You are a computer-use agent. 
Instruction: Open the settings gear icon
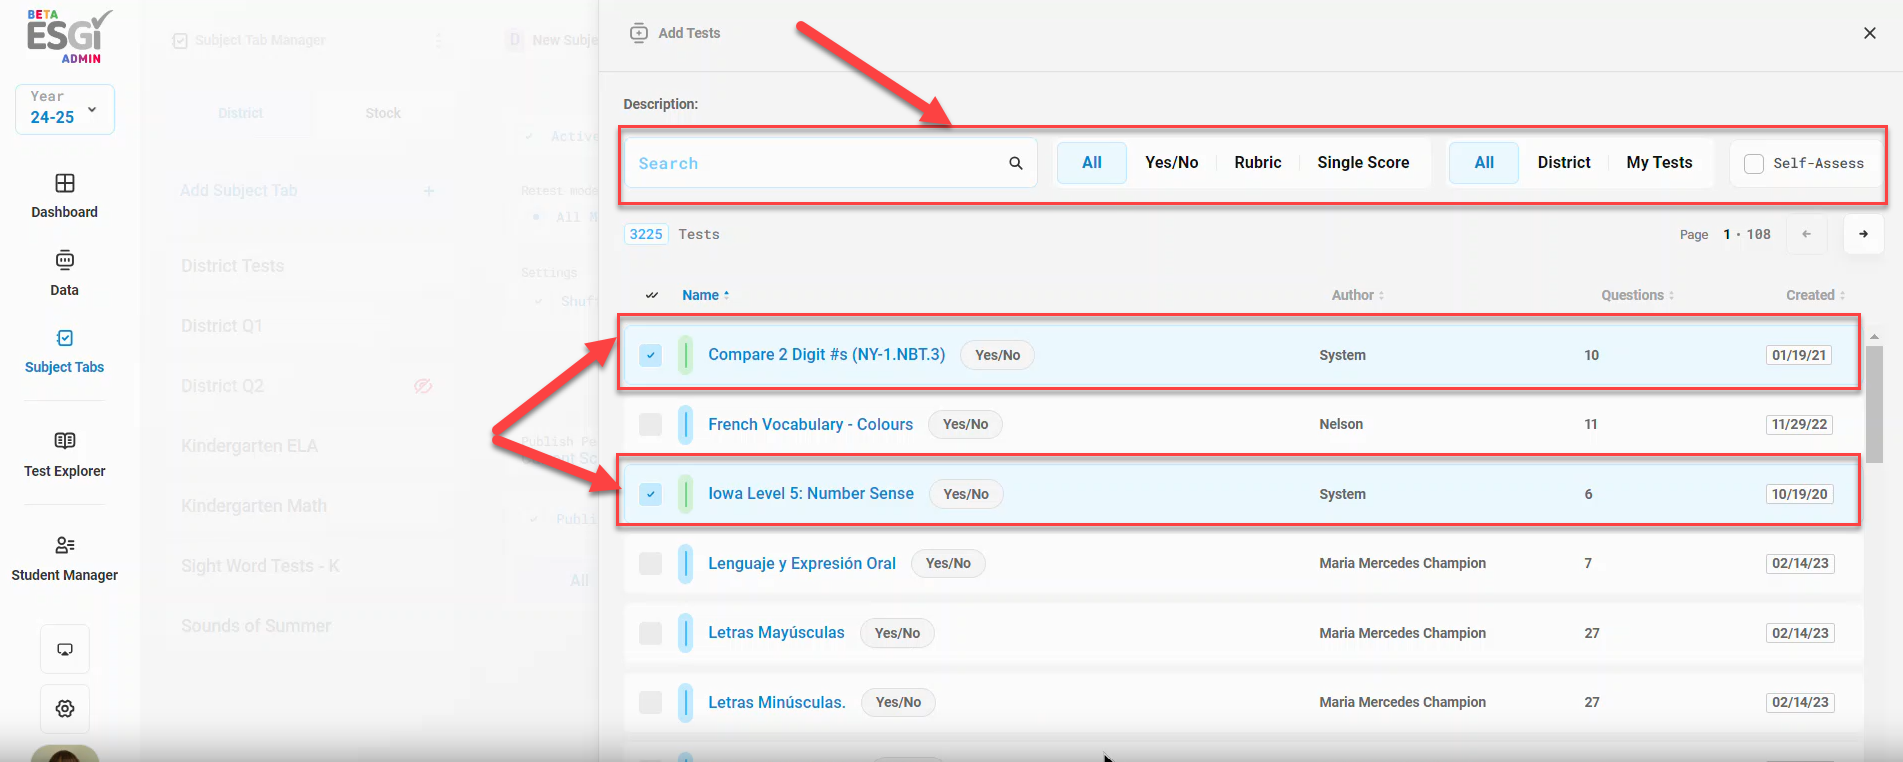click(65, 708)
